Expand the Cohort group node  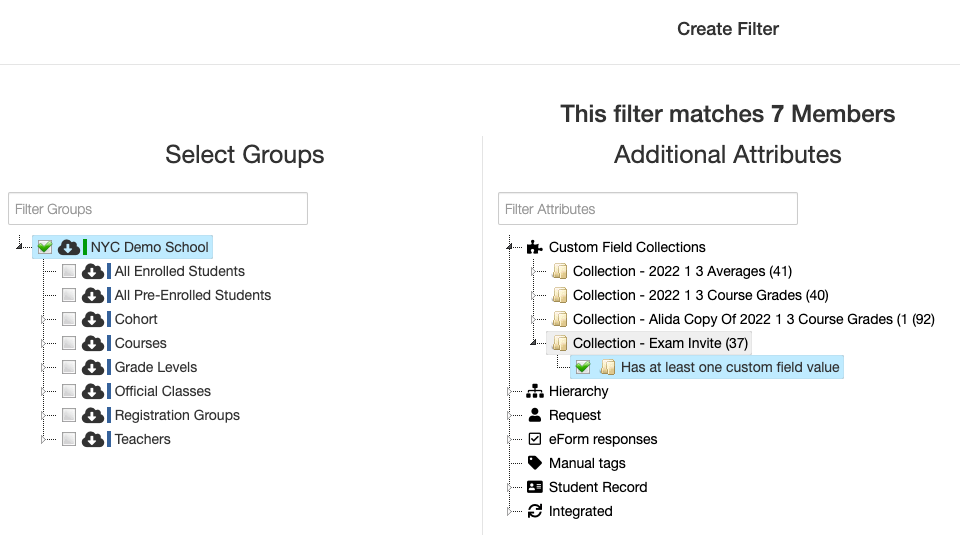point(43,320)
